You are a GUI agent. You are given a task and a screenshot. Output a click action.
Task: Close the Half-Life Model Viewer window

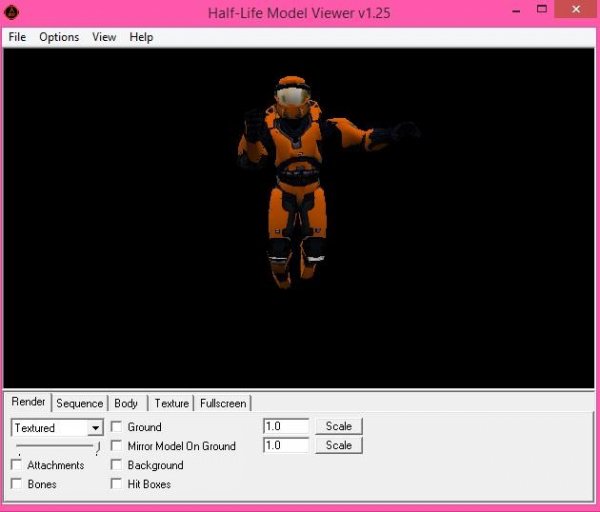pos(576,9)
